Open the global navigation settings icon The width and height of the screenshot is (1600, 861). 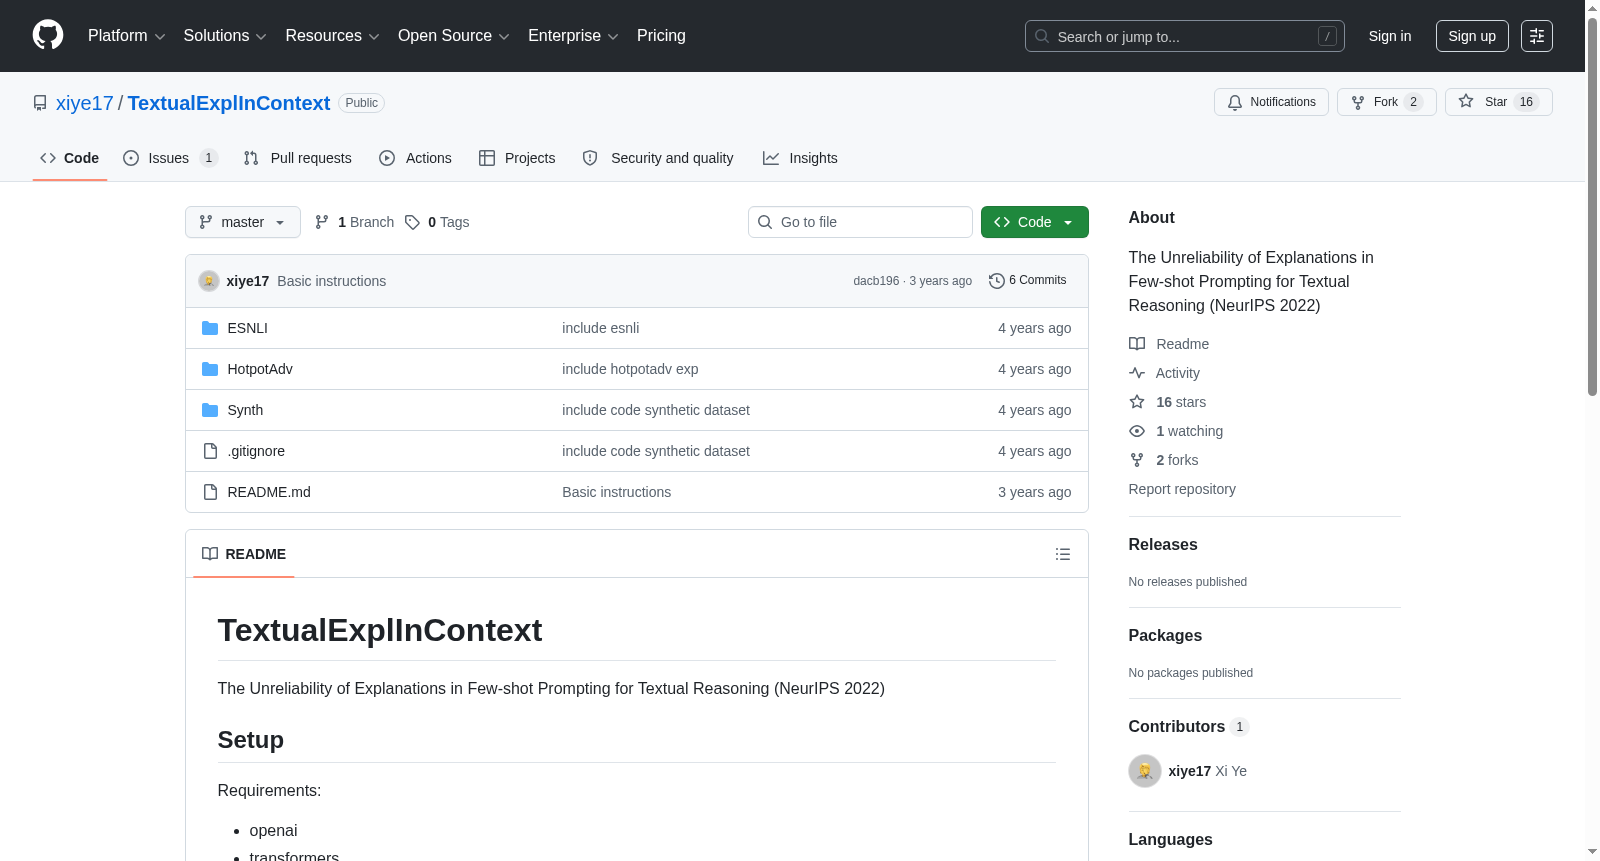pos(1537,36)
